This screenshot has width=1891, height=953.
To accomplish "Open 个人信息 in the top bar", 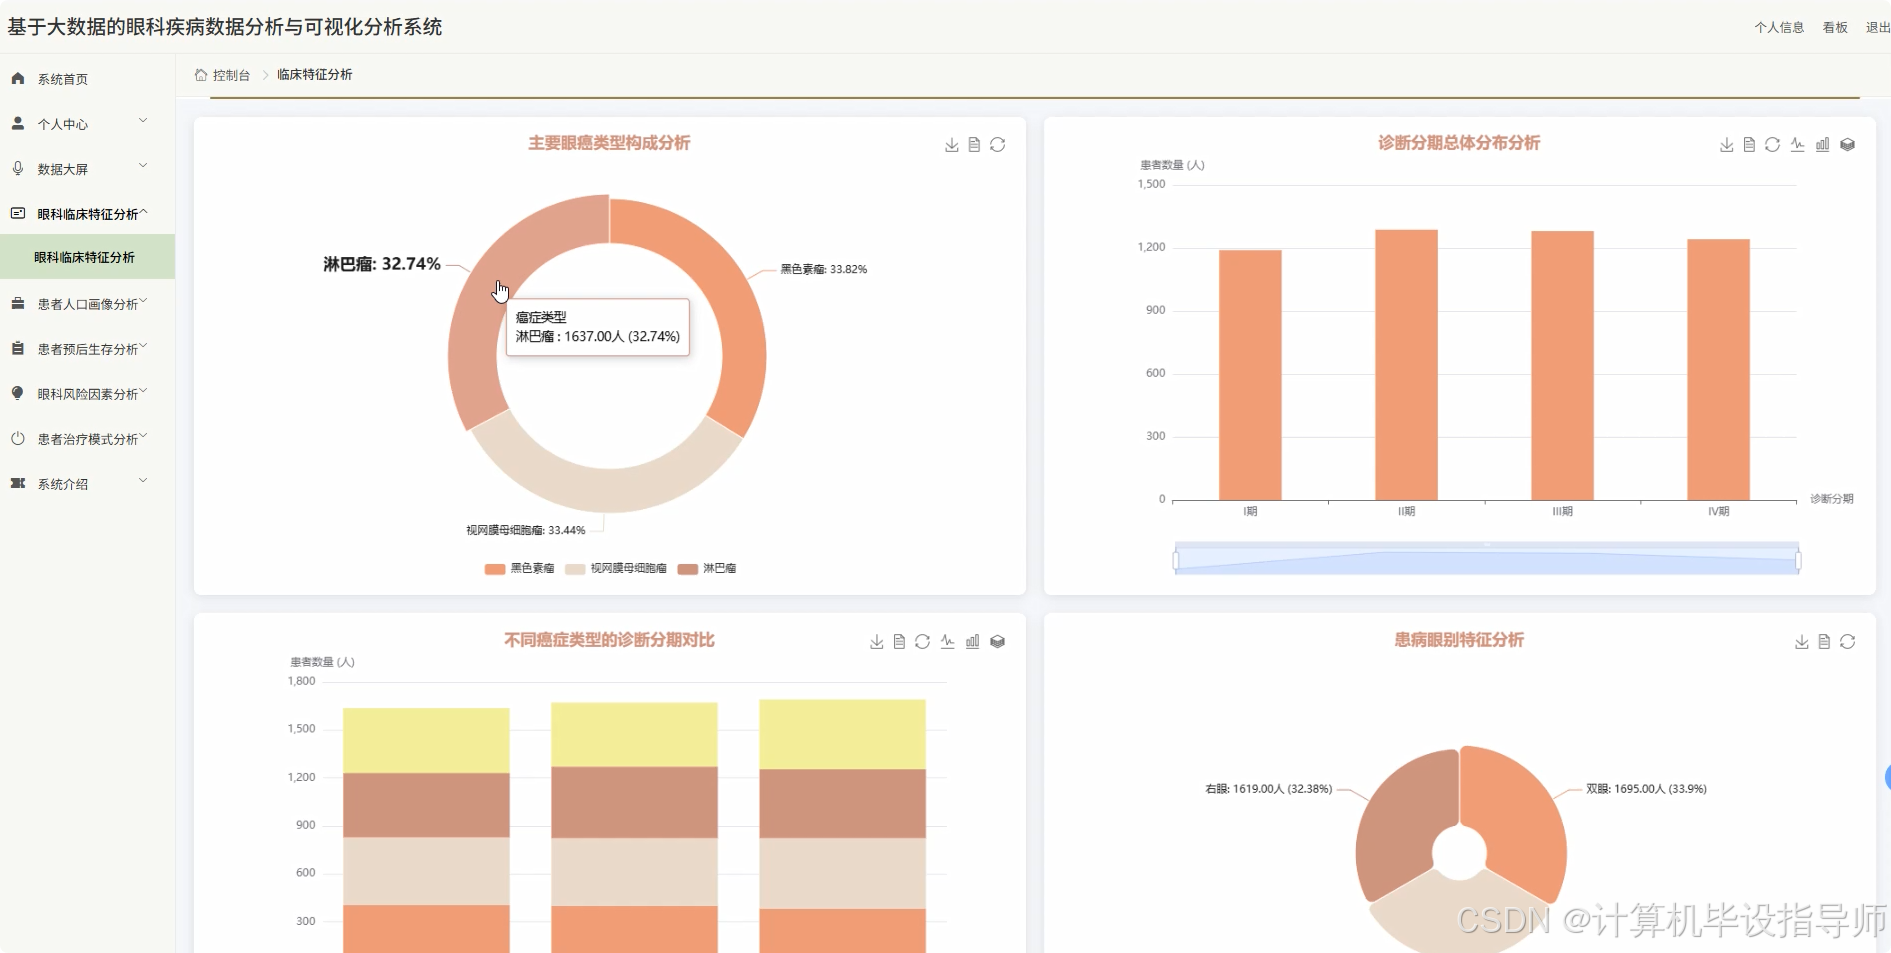I will coord(1779,27).
